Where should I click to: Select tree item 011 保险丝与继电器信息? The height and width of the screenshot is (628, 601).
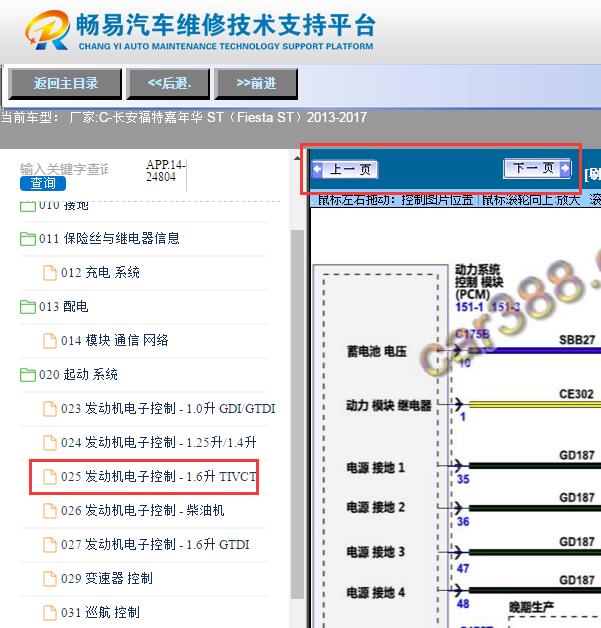pos(109,239)
